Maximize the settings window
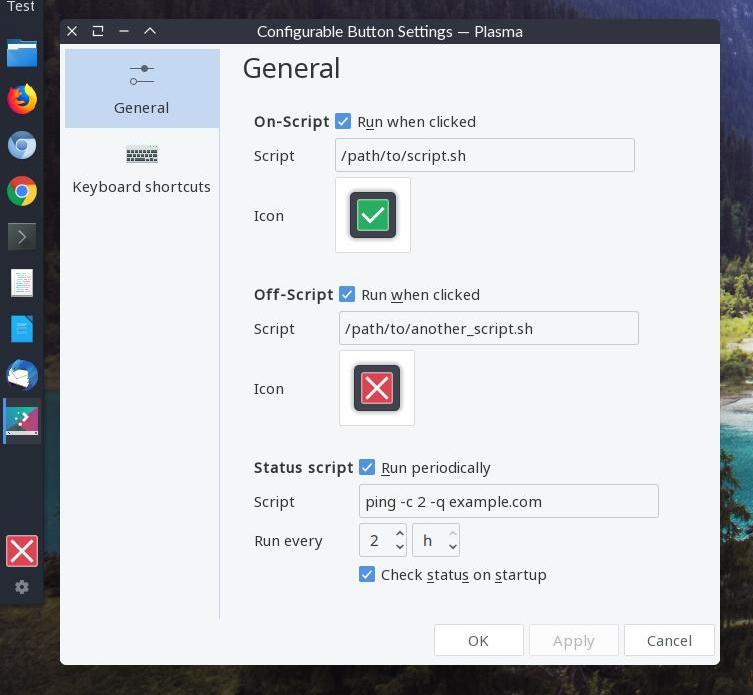This screenshot has height=695, width=753. [98, 31]
